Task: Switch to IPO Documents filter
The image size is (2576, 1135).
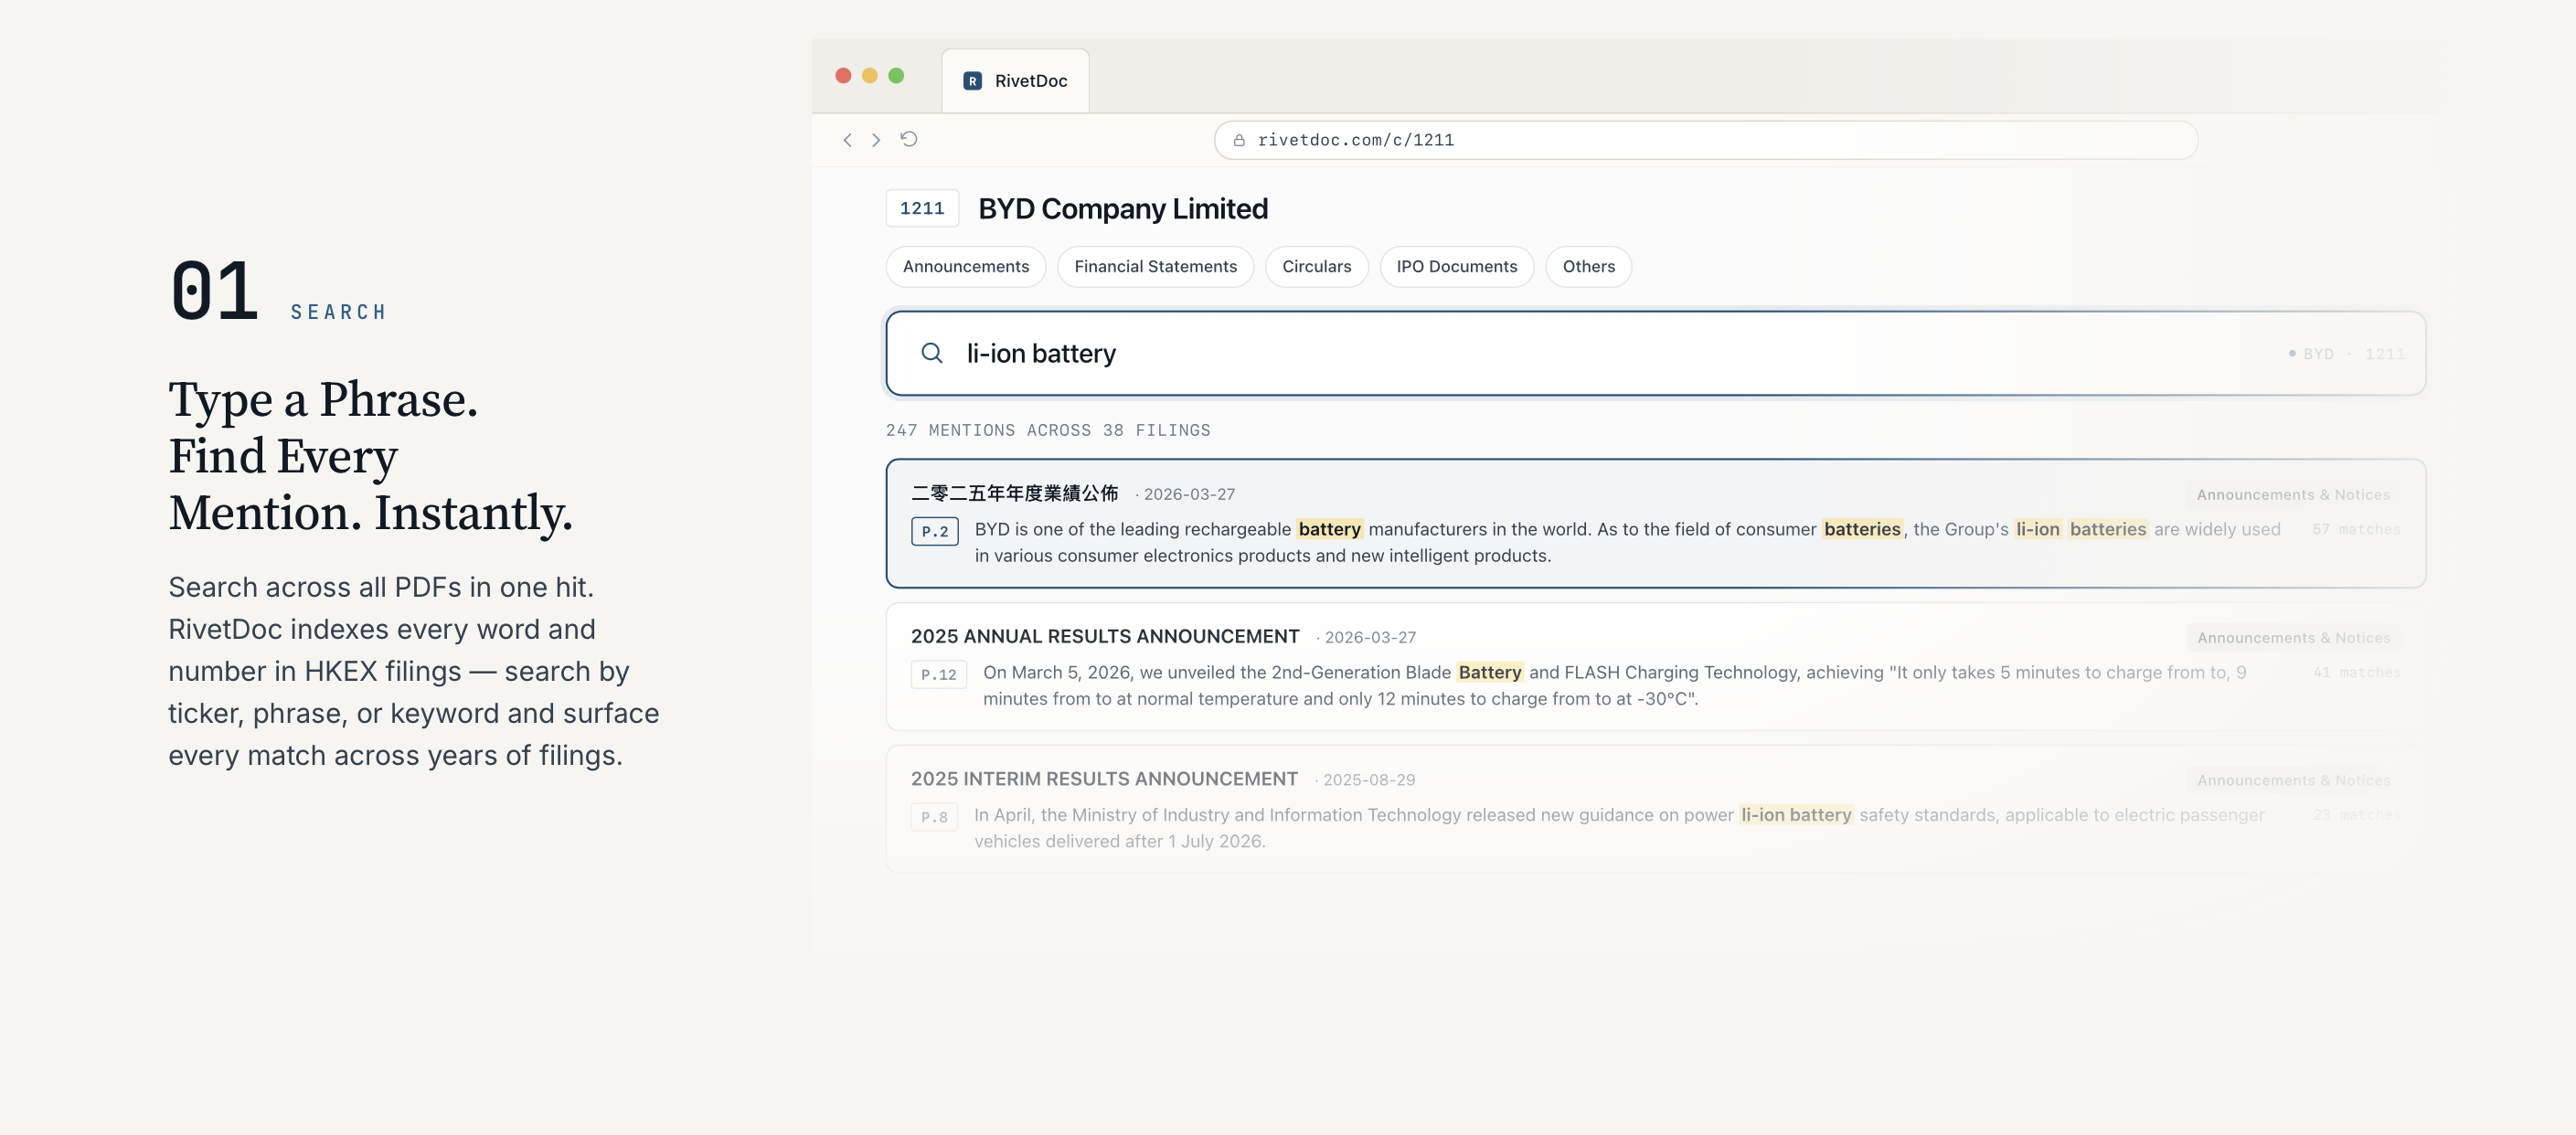Action: tap(1456, 266)
